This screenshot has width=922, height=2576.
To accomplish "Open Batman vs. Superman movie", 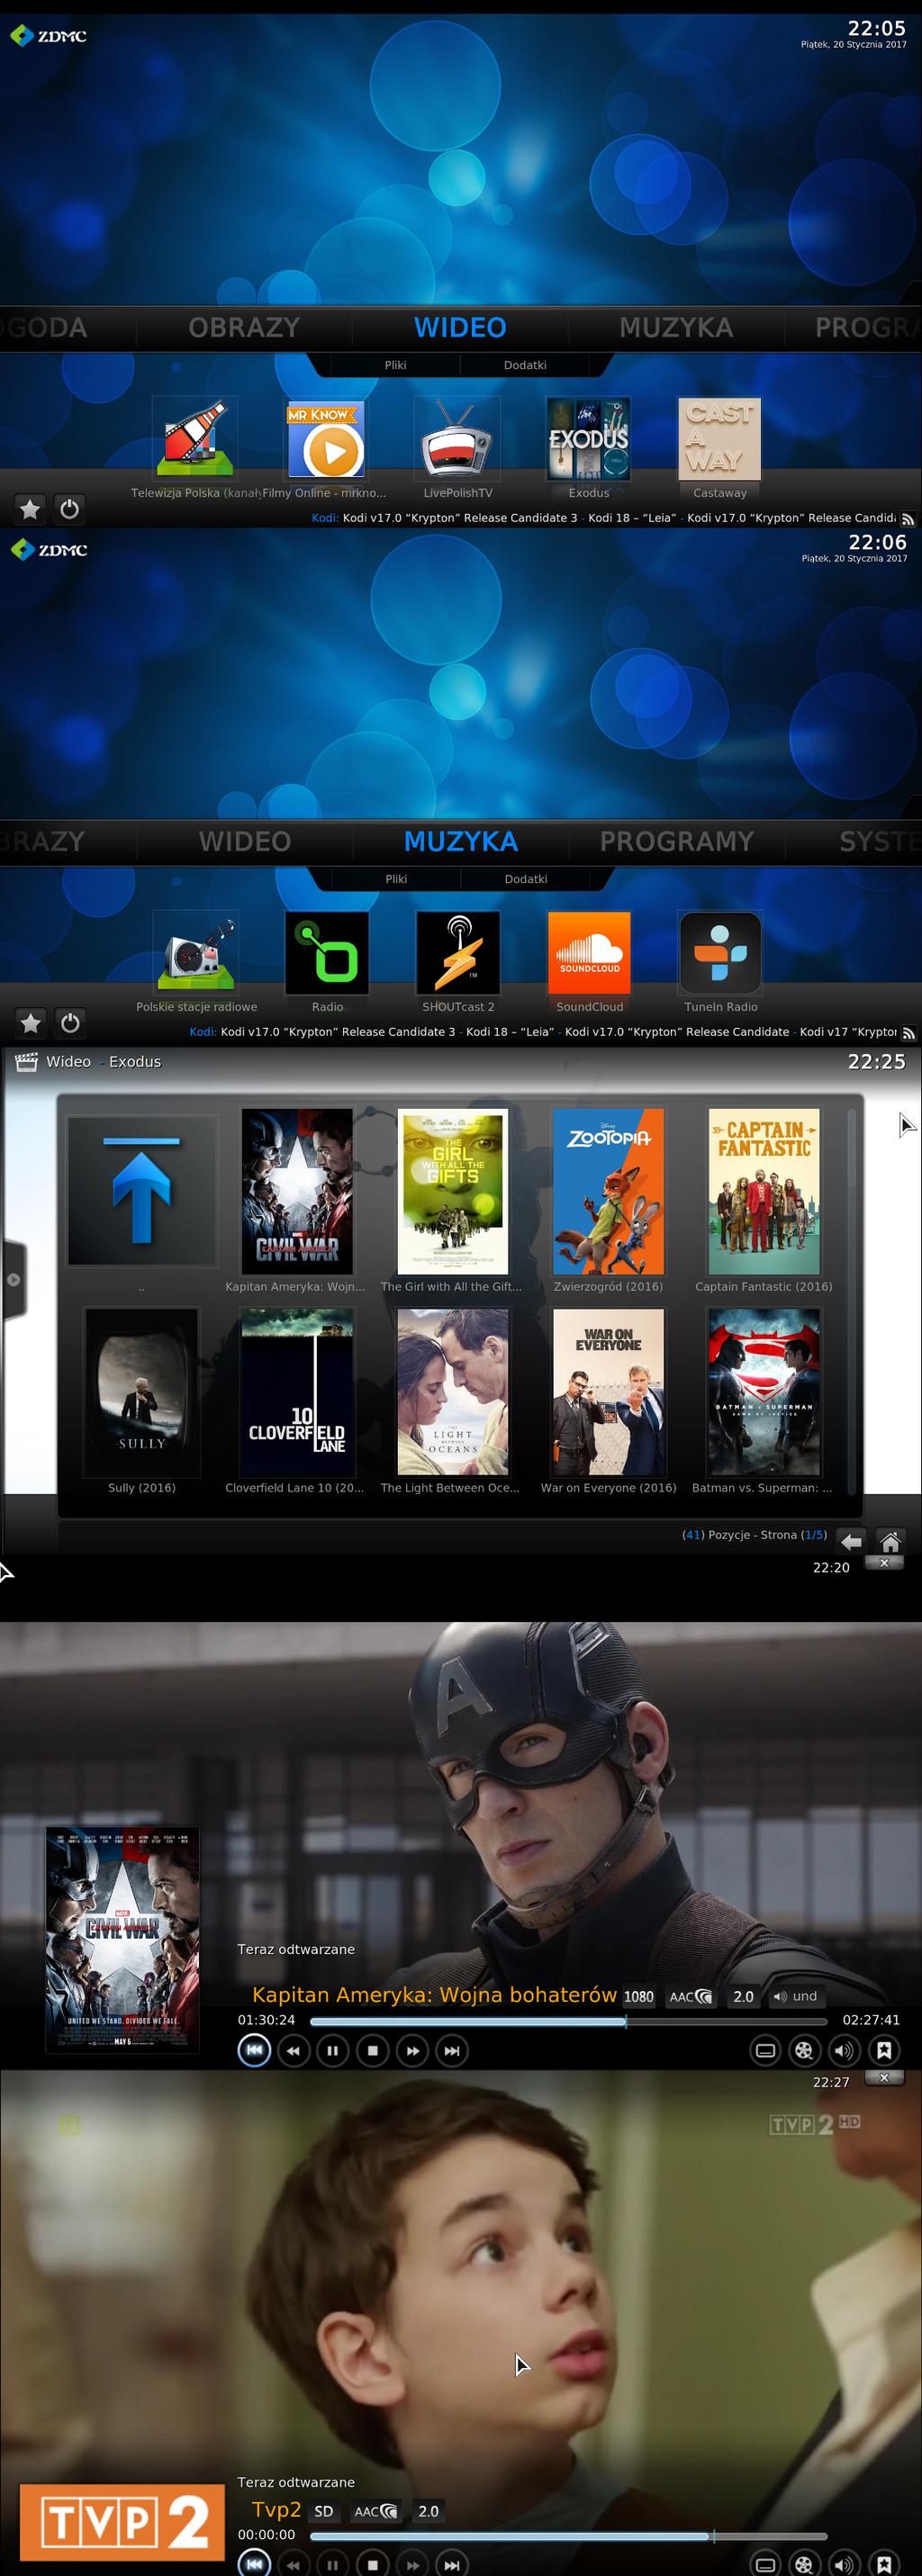I will point(764,1392).
